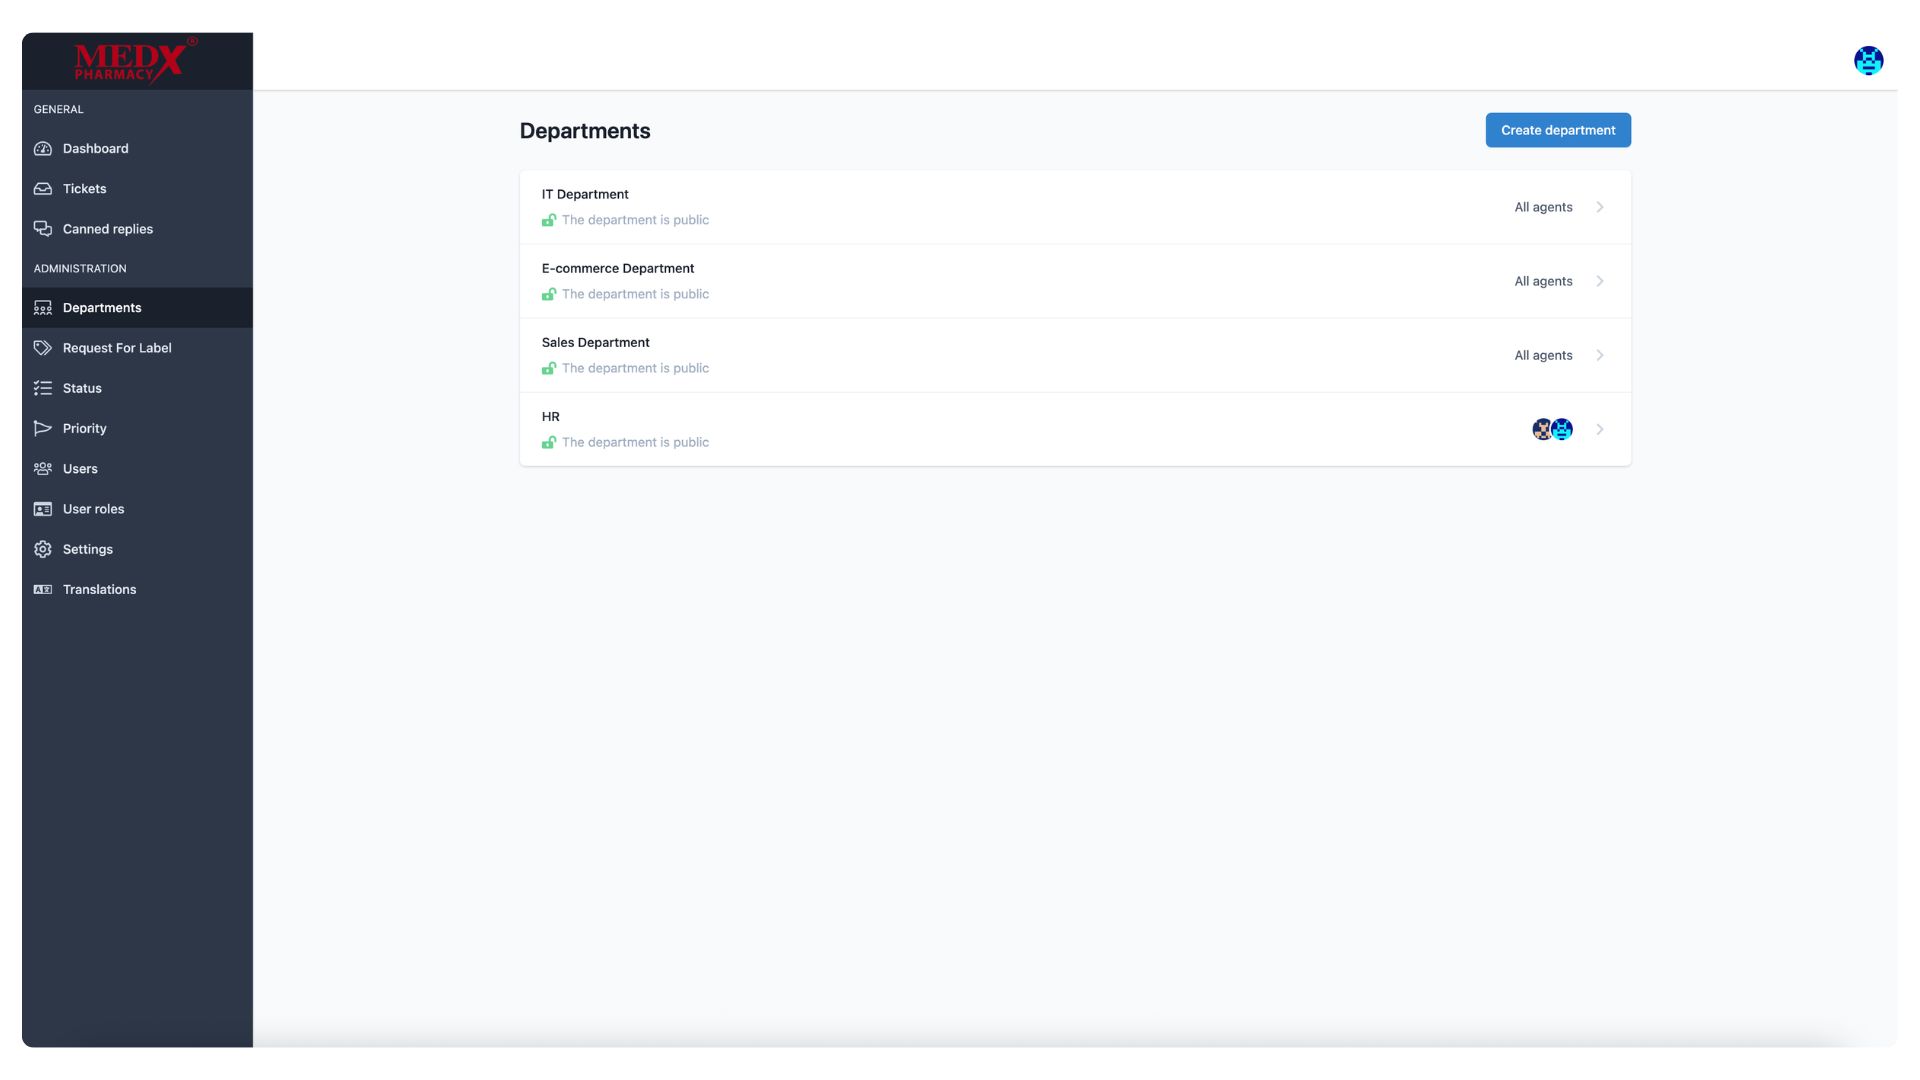Click the blue agent avatar in HR row

click(x=1562, y=429)
